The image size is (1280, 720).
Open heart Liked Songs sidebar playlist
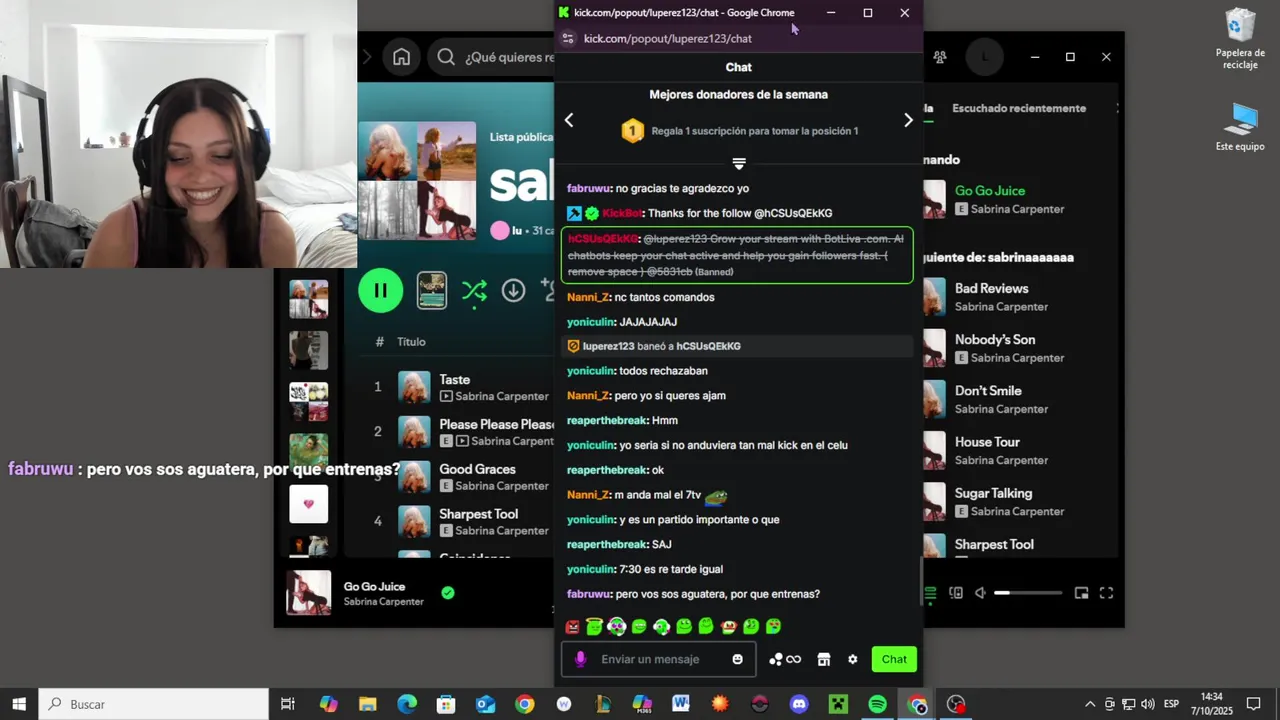coord(308,504)
